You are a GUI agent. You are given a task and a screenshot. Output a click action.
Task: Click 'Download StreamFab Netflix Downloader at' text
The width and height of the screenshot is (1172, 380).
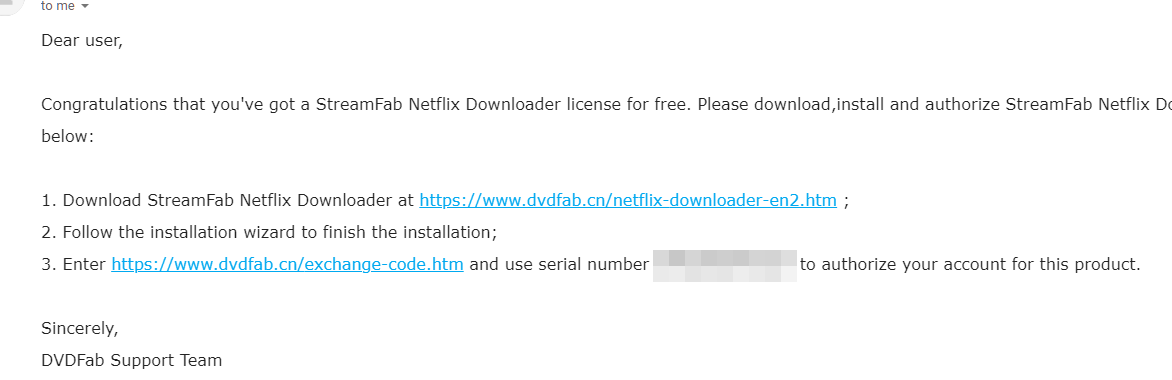coord(238,200)
